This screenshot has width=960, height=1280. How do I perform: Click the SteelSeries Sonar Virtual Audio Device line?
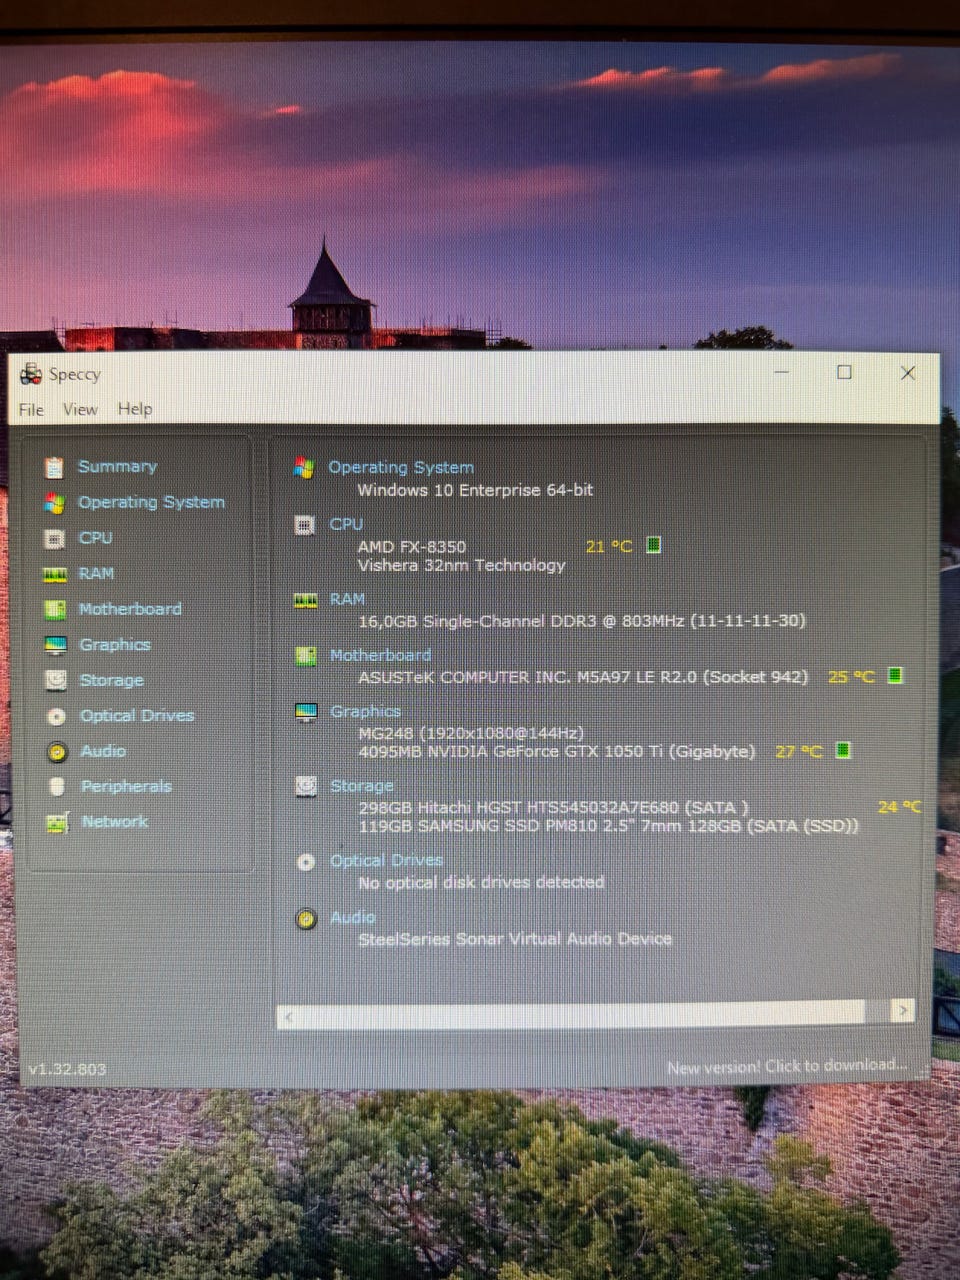coord(515,939)
